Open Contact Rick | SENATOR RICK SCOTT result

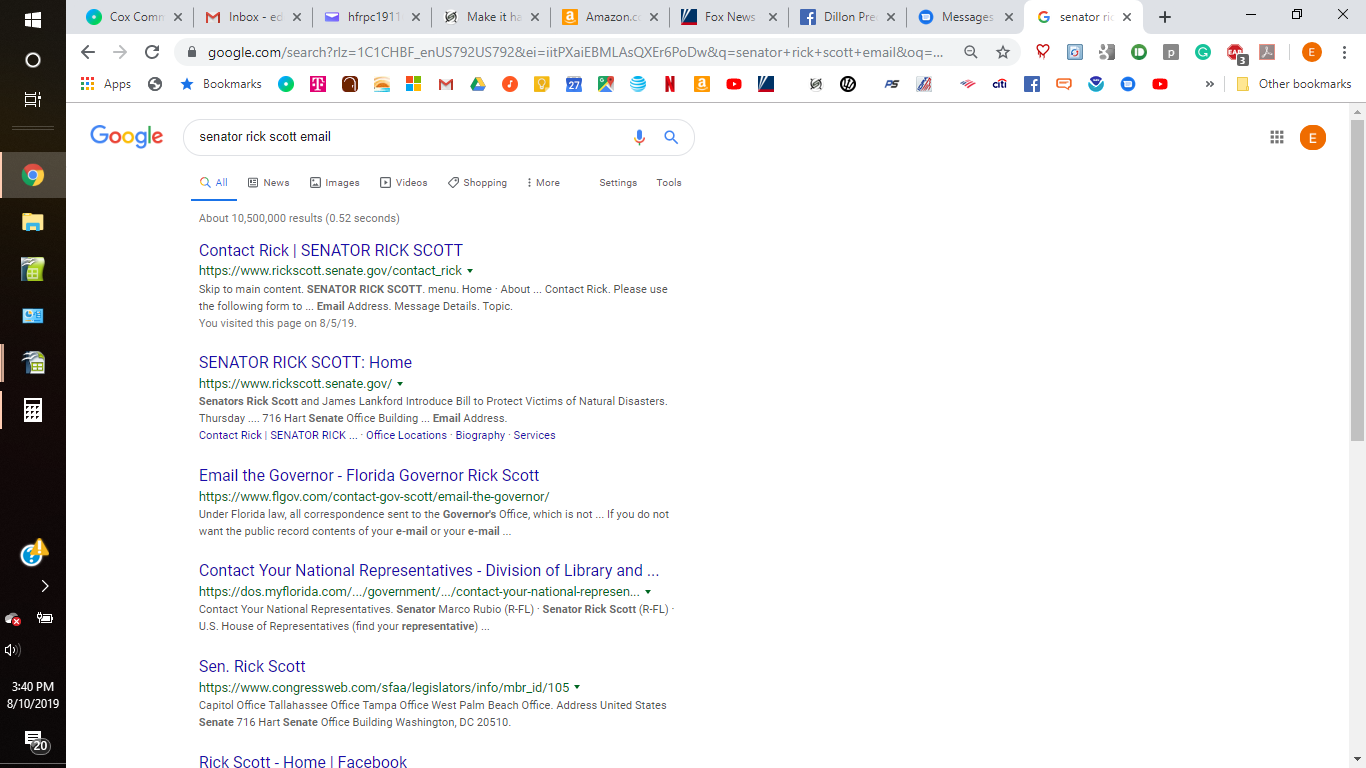(x=331, y=250)
